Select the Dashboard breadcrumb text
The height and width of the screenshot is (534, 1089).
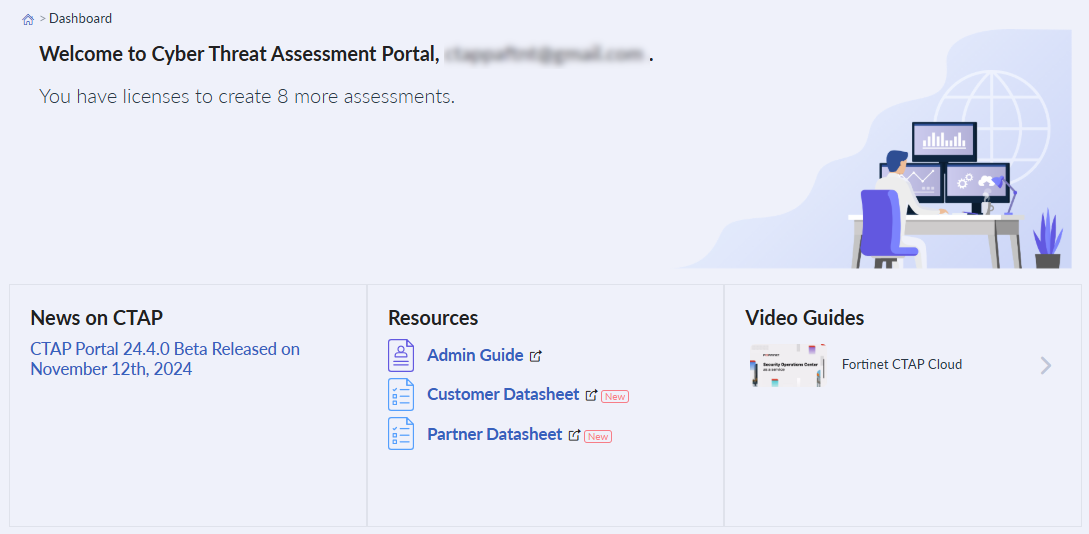[x=80, y=19]
